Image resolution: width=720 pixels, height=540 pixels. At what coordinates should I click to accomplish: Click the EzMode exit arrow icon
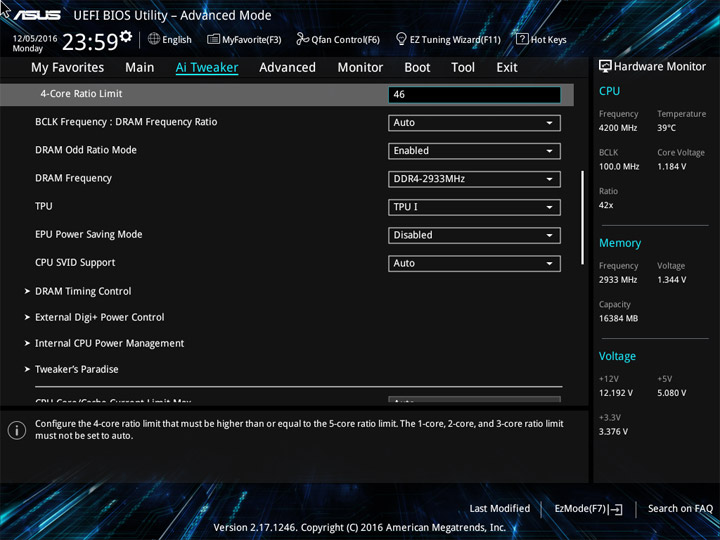point(615,509)
